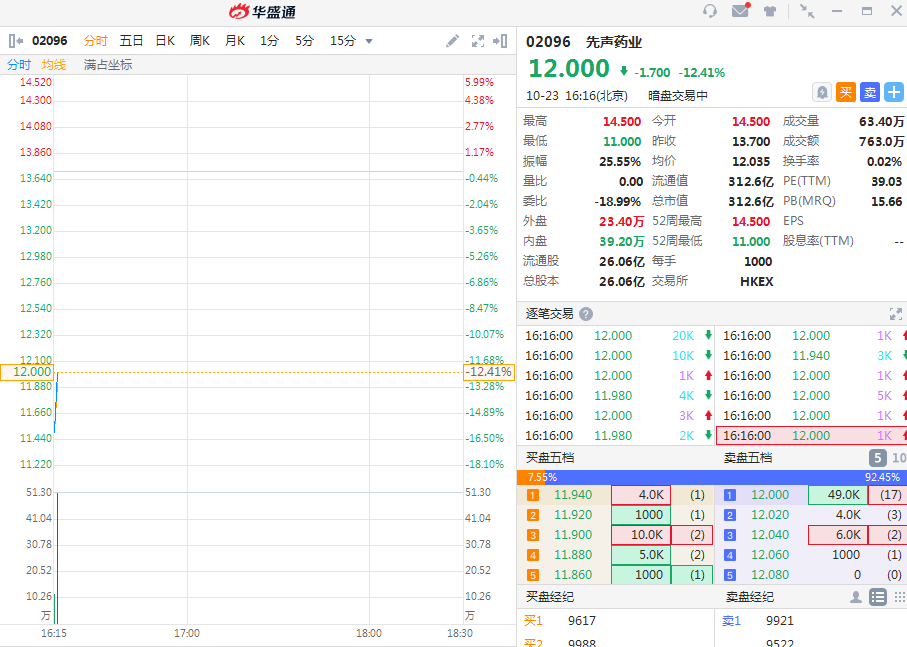Screen dimensions: 907x647
Task: Collapse the left panel via arrow
Action: click(15, 41)
